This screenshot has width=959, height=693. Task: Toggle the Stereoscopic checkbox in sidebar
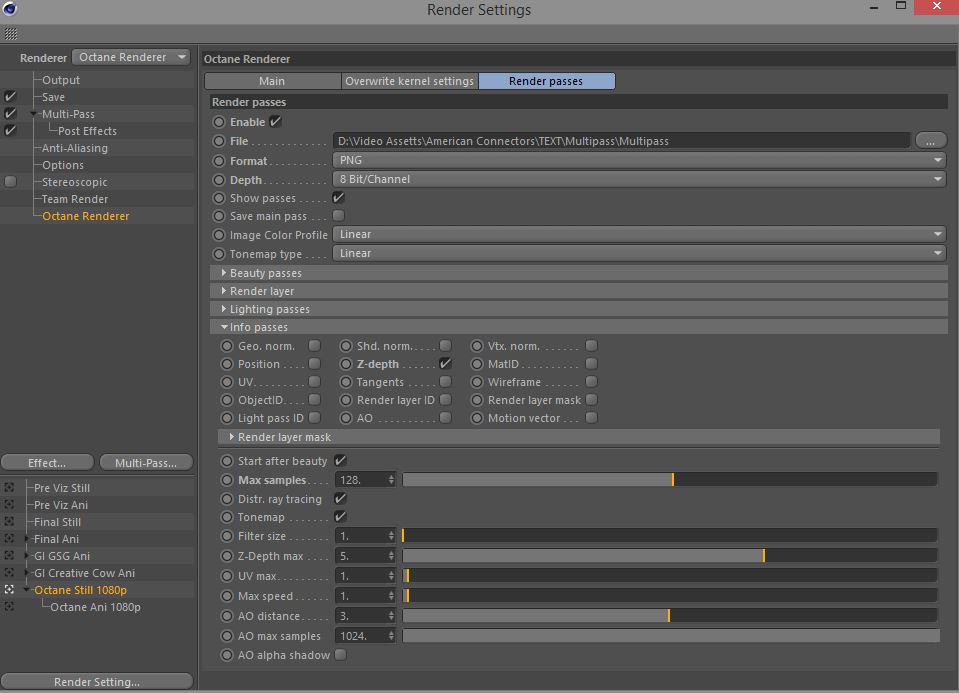click(x=10, y=182)
